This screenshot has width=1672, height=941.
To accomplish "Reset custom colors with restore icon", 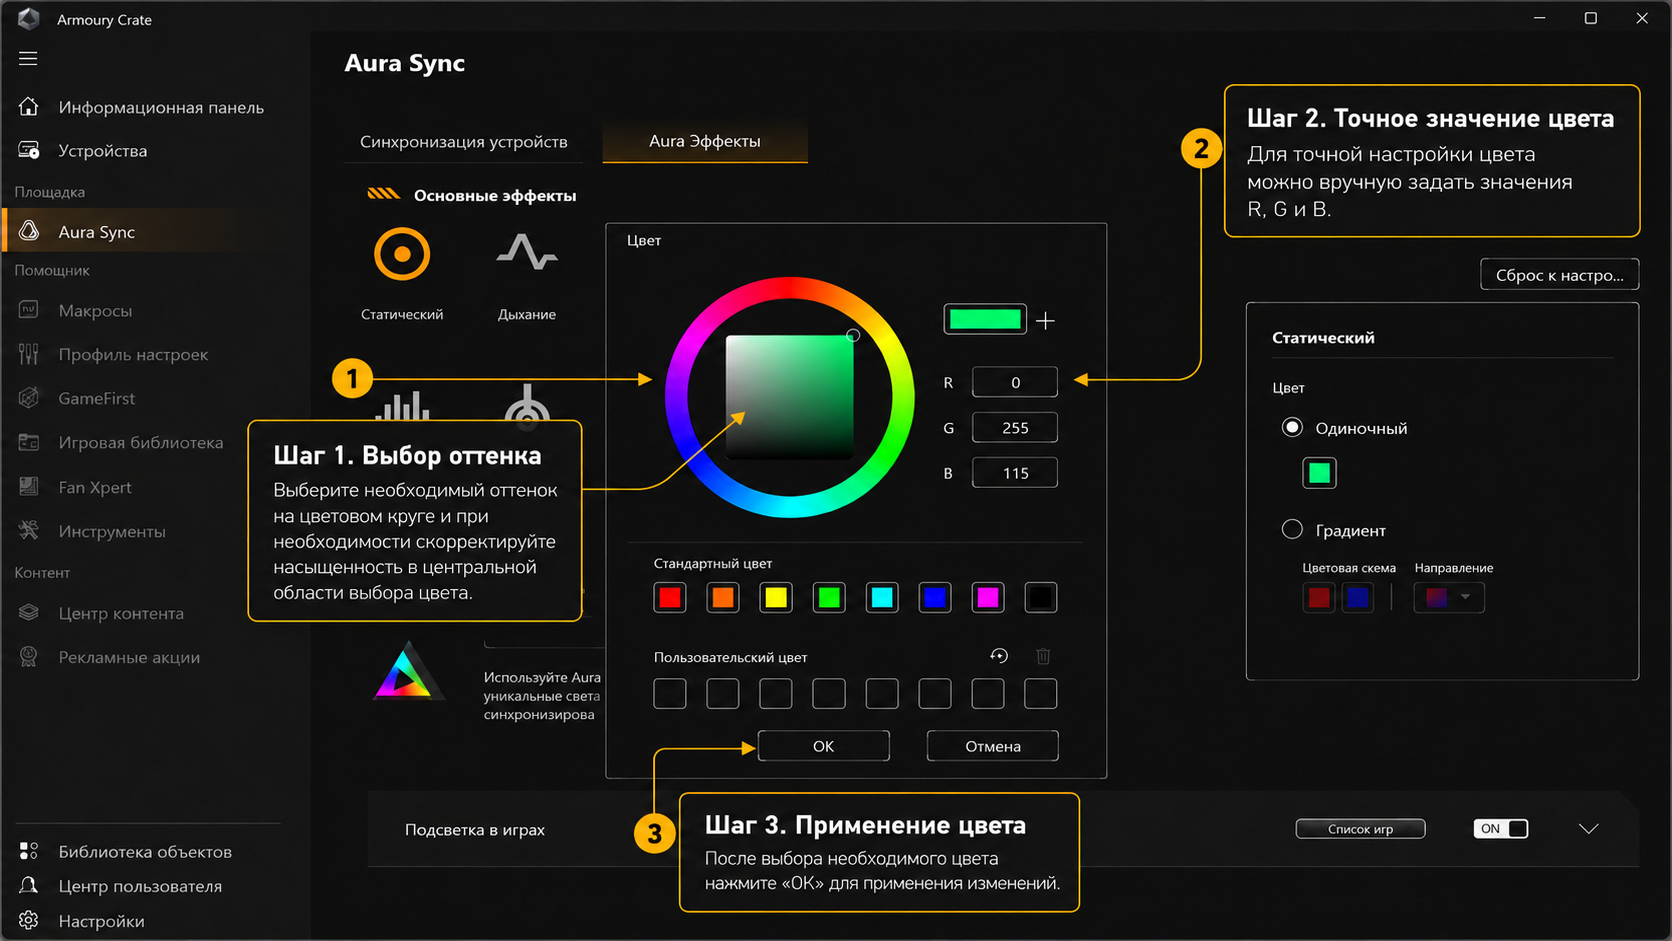I will 999,656.
